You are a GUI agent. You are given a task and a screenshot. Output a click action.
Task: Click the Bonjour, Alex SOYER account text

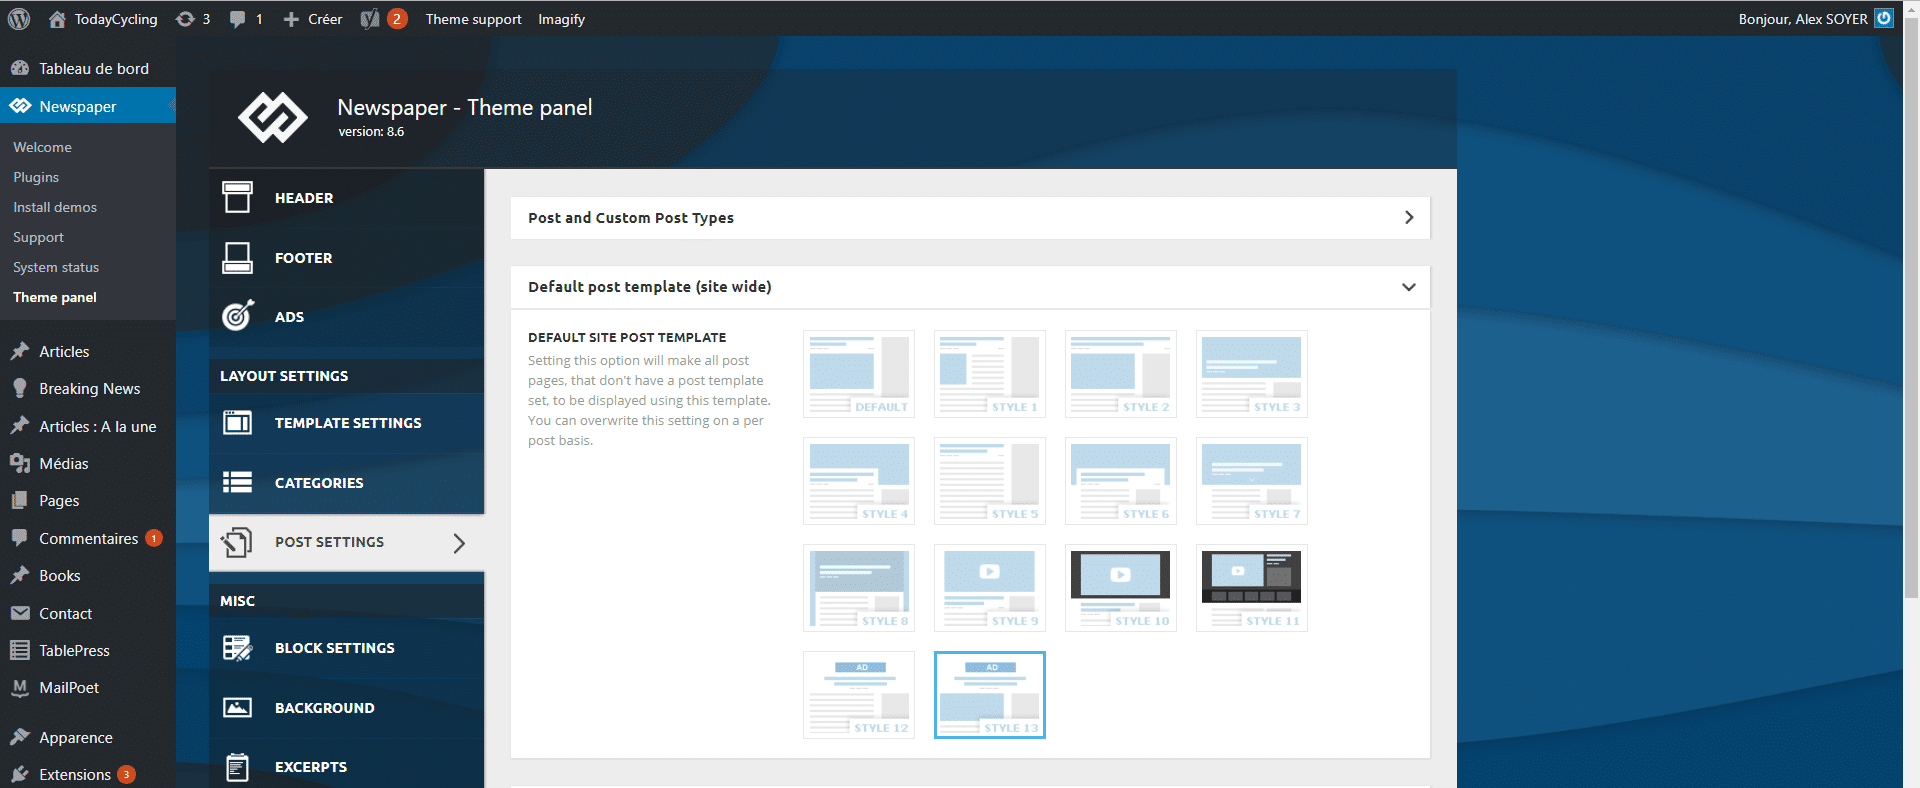click(1803, 19)
